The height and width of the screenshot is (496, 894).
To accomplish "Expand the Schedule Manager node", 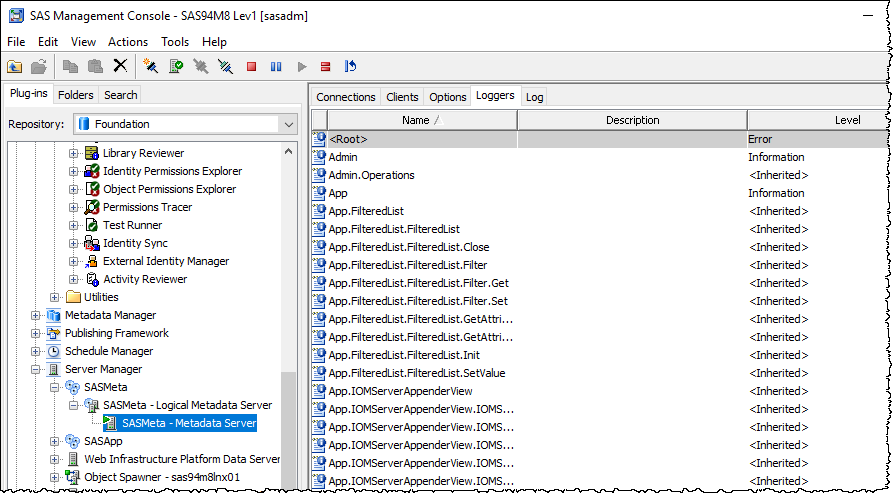I will click(35, 351).
